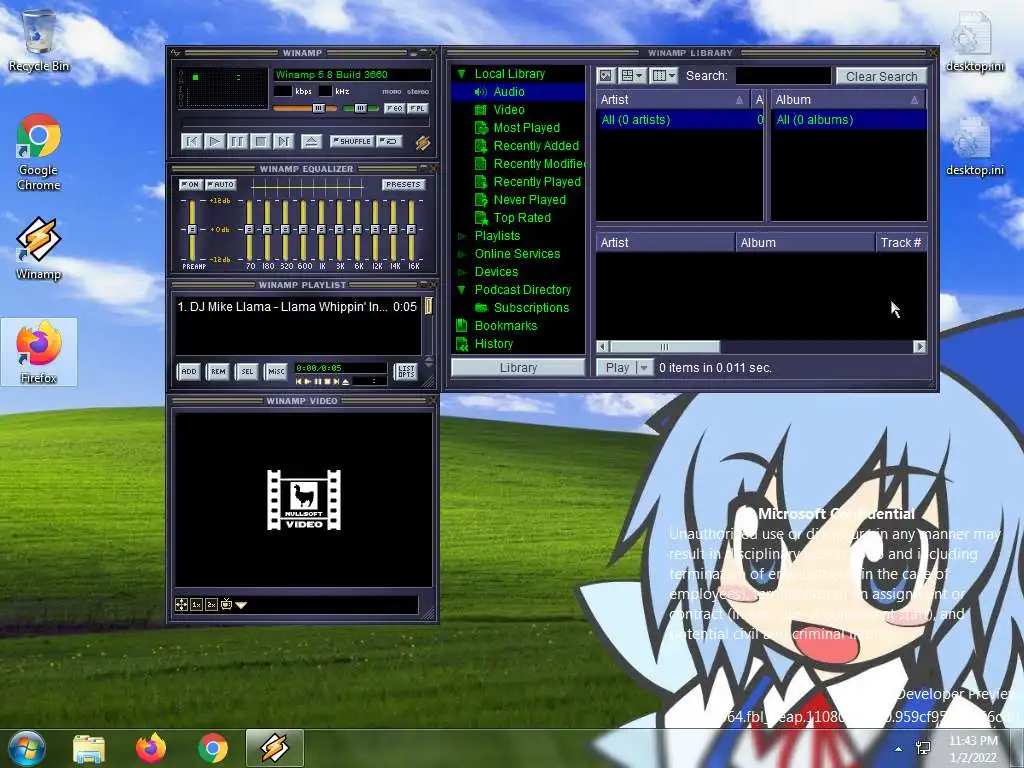Focus the library Search field

(783, 76)
